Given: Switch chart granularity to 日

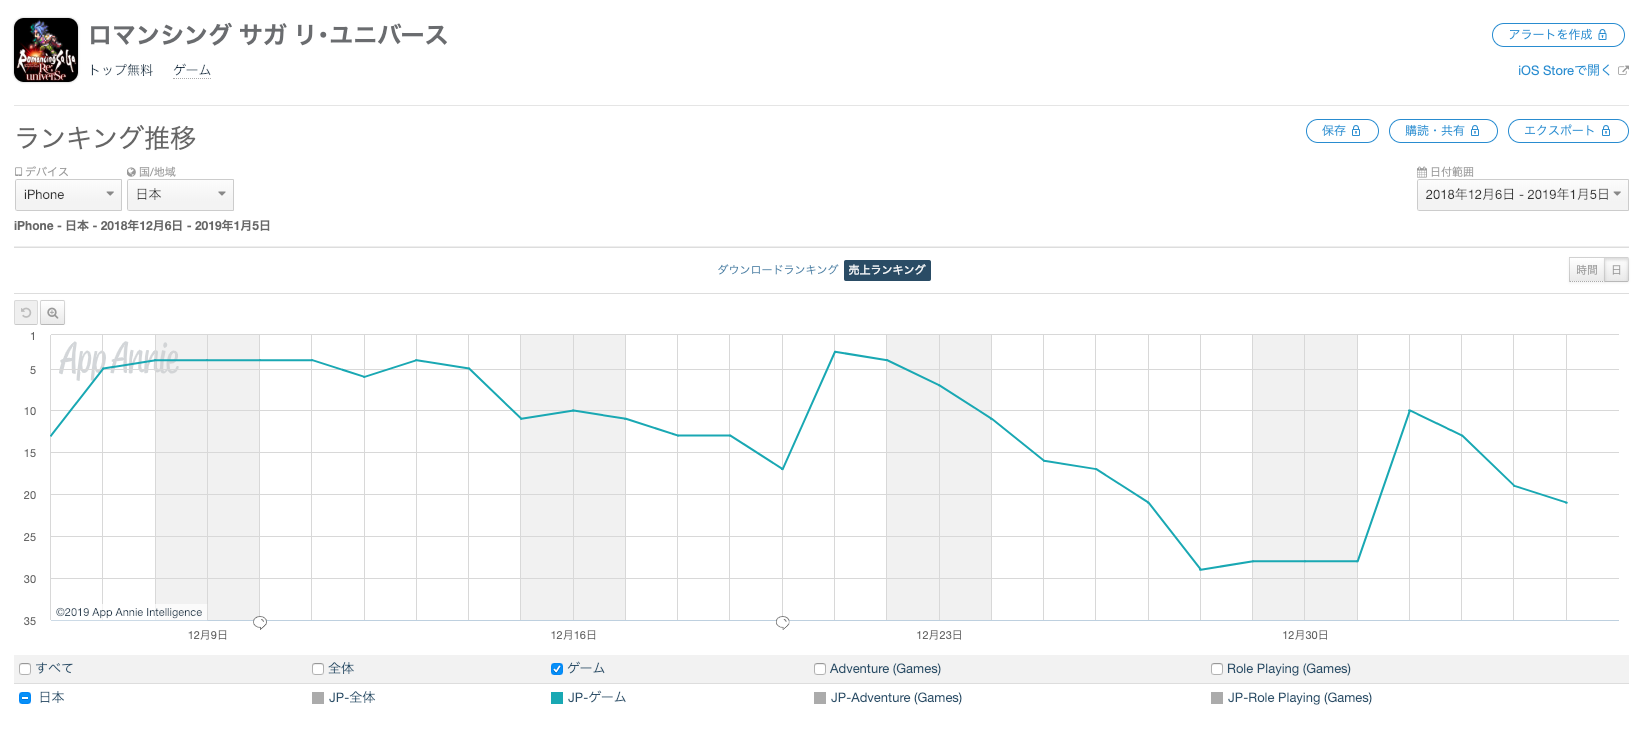Looking at the screenshot, I should [x=1617, y=270].
